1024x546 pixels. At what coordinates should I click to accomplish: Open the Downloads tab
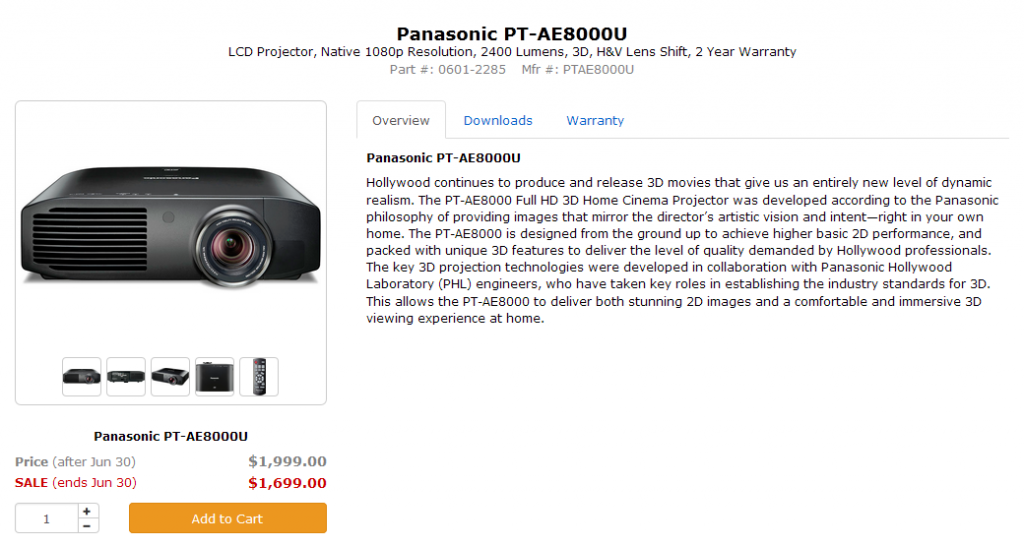coord(498,120)
